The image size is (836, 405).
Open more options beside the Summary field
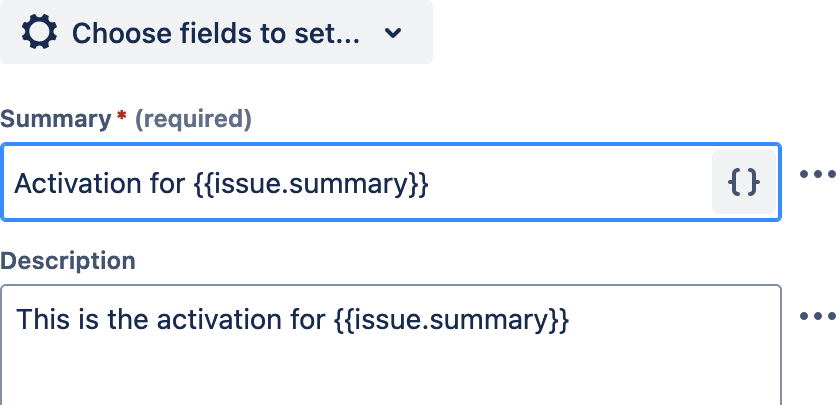818,174
